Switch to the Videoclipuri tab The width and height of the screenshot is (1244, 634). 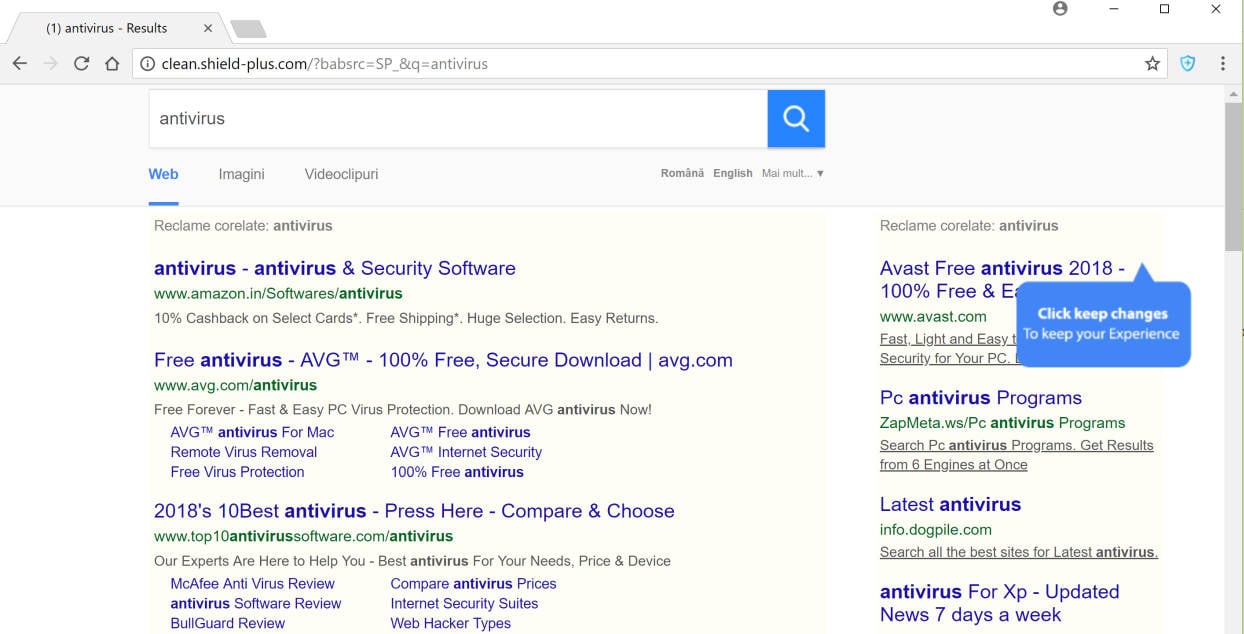click(x=341, y=174)
